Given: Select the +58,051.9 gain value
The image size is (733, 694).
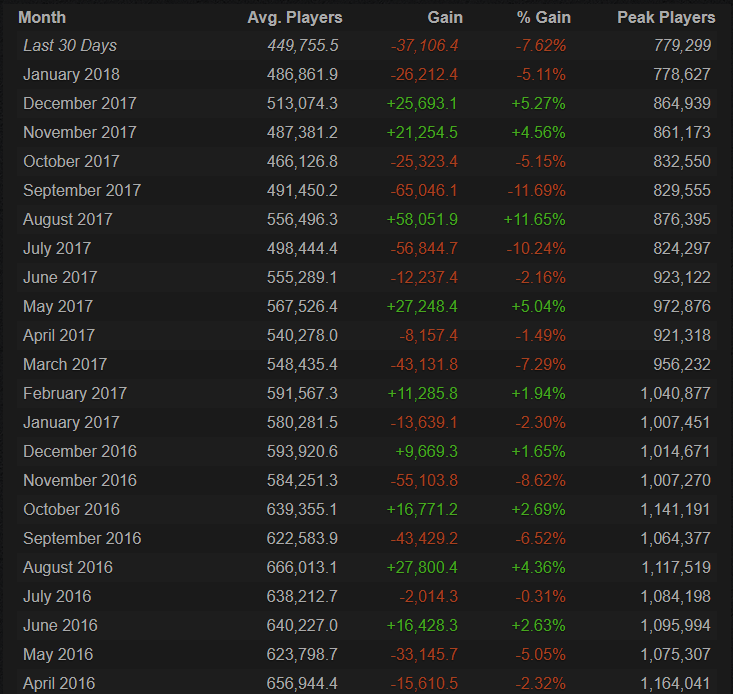Looking at the screenshot, I should [x=425, y=219].
